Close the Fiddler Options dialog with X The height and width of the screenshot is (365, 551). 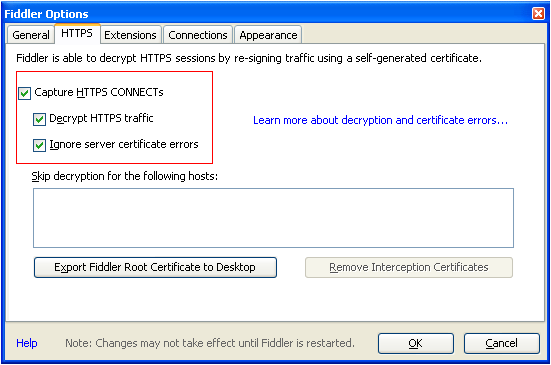point(538,14)
